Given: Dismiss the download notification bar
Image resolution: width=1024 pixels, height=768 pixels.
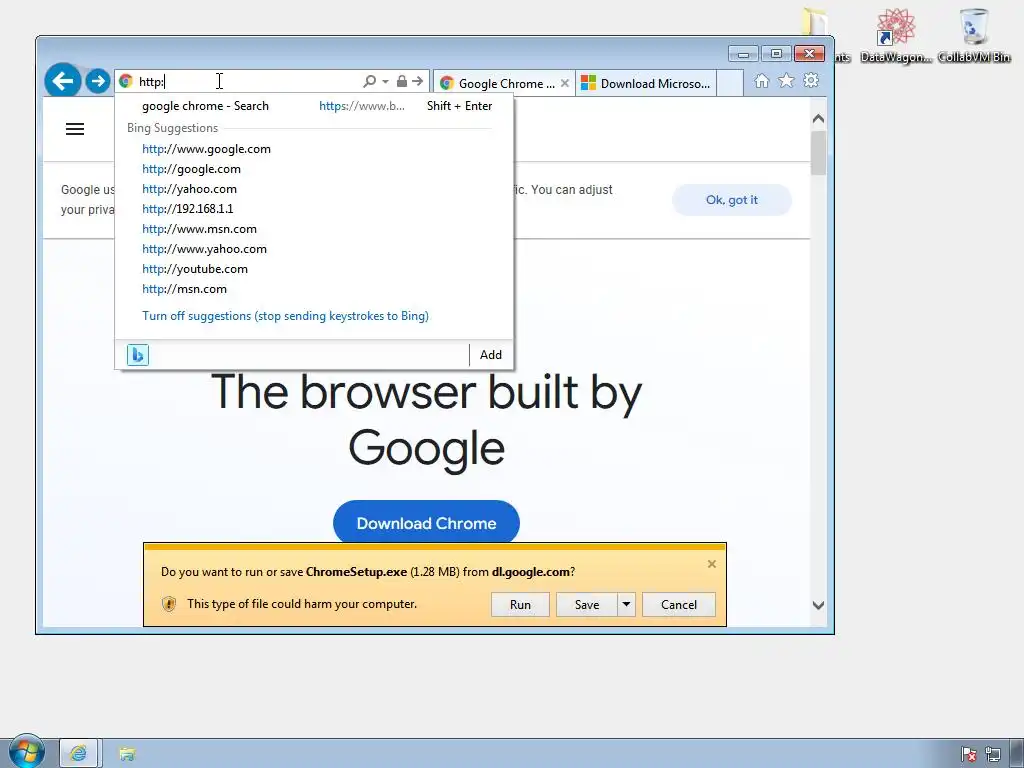Looking at the screenshot, I should coord(712,564).
